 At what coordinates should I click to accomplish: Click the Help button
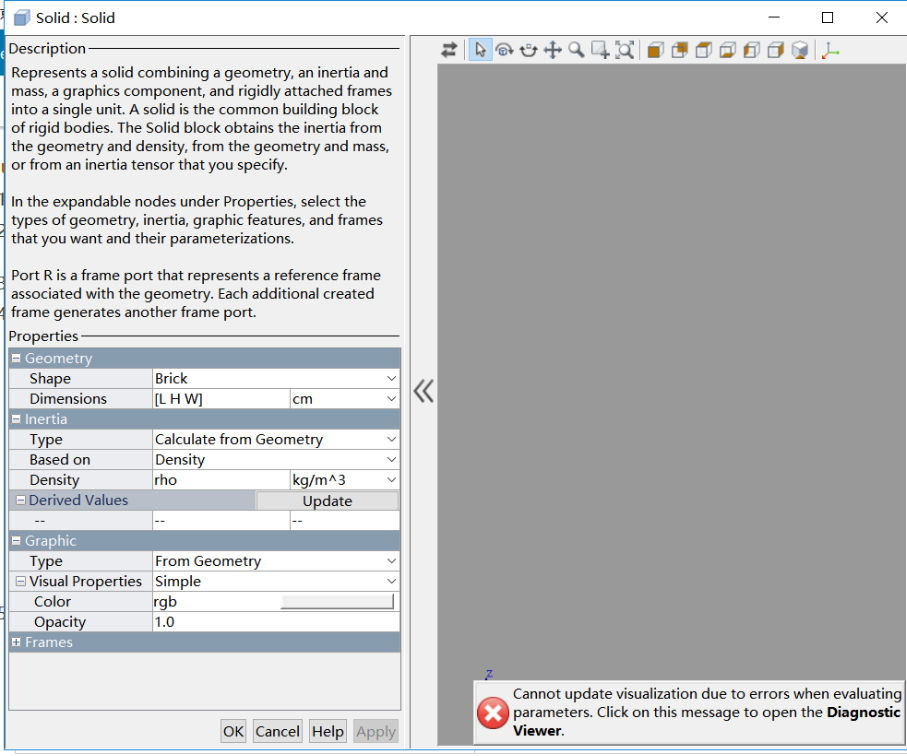tap(327, 731)
